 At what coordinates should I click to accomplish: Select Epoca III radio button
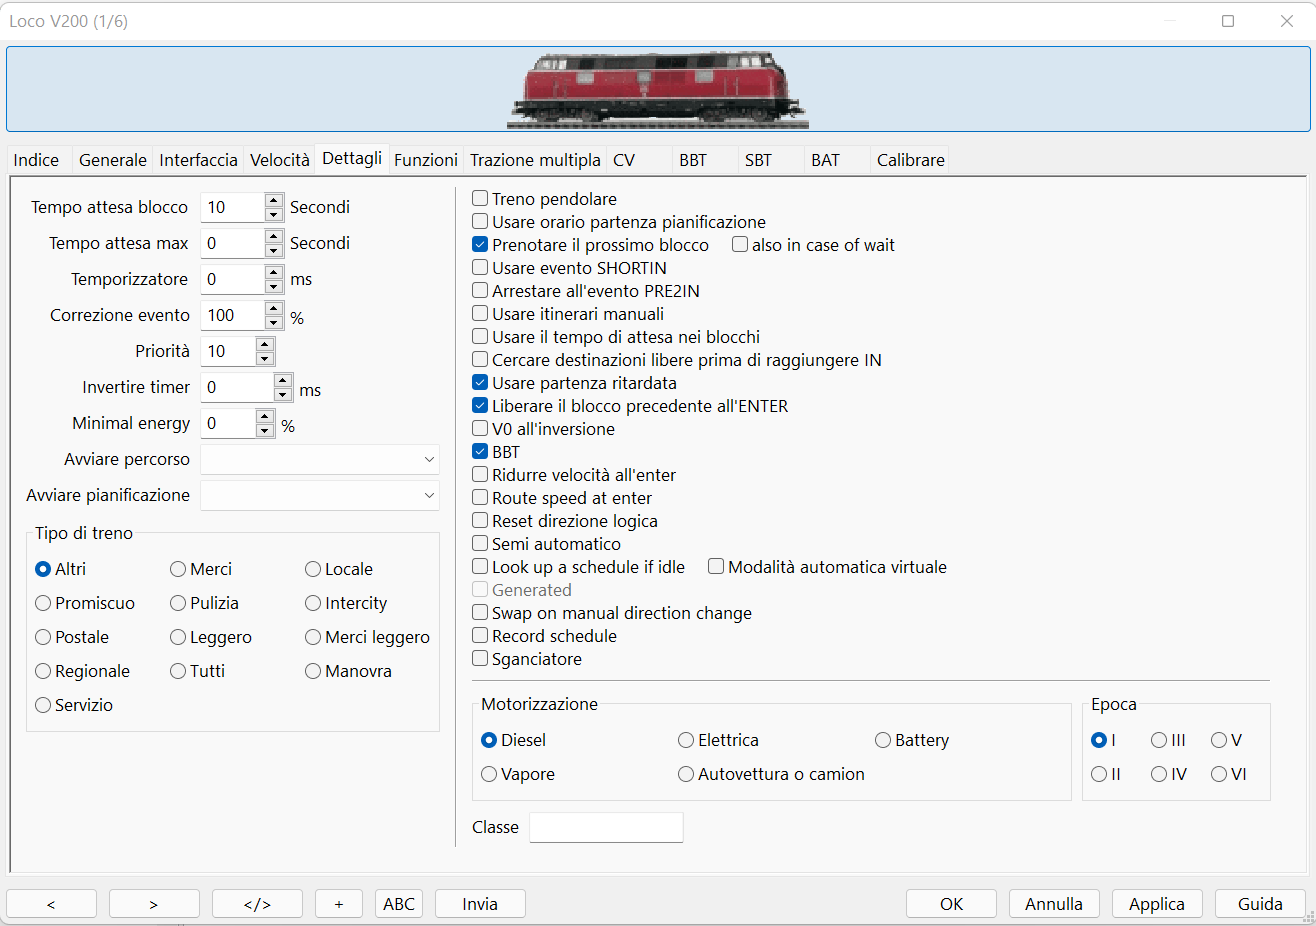click(x=1159, y=740)
